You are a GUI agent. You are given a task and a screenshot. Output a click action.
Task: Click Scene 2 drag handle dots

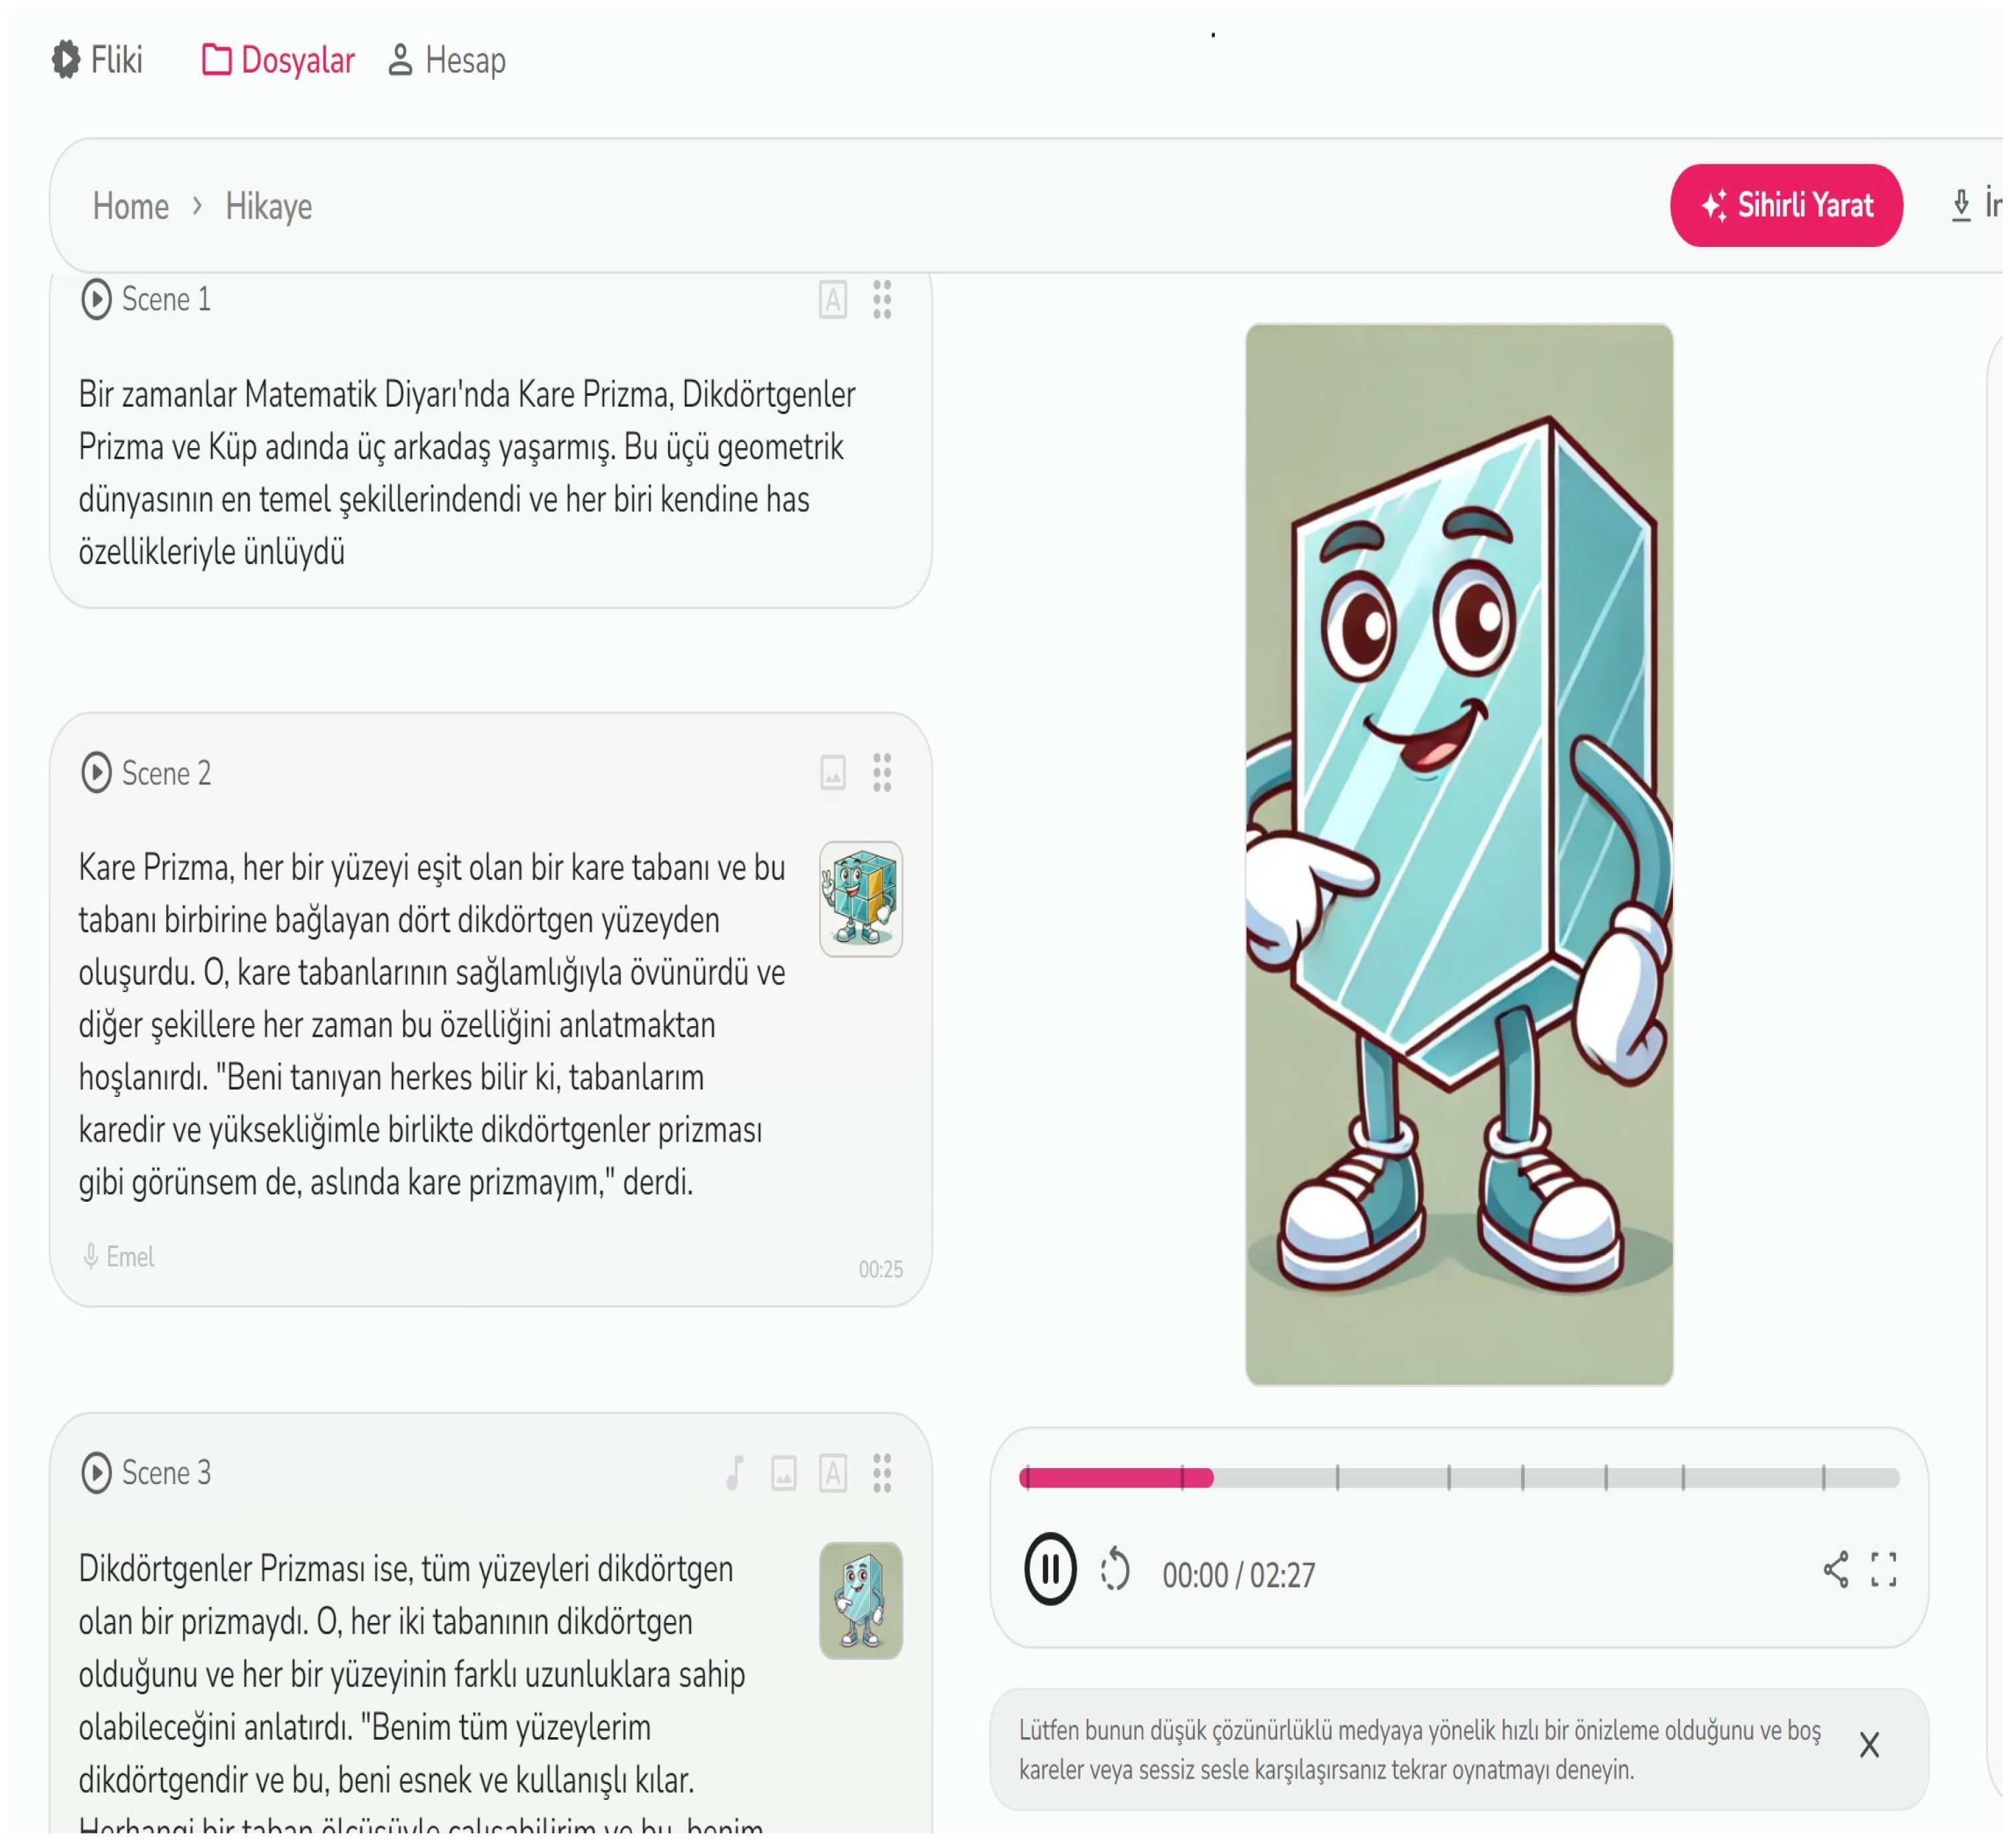point(882,773)
